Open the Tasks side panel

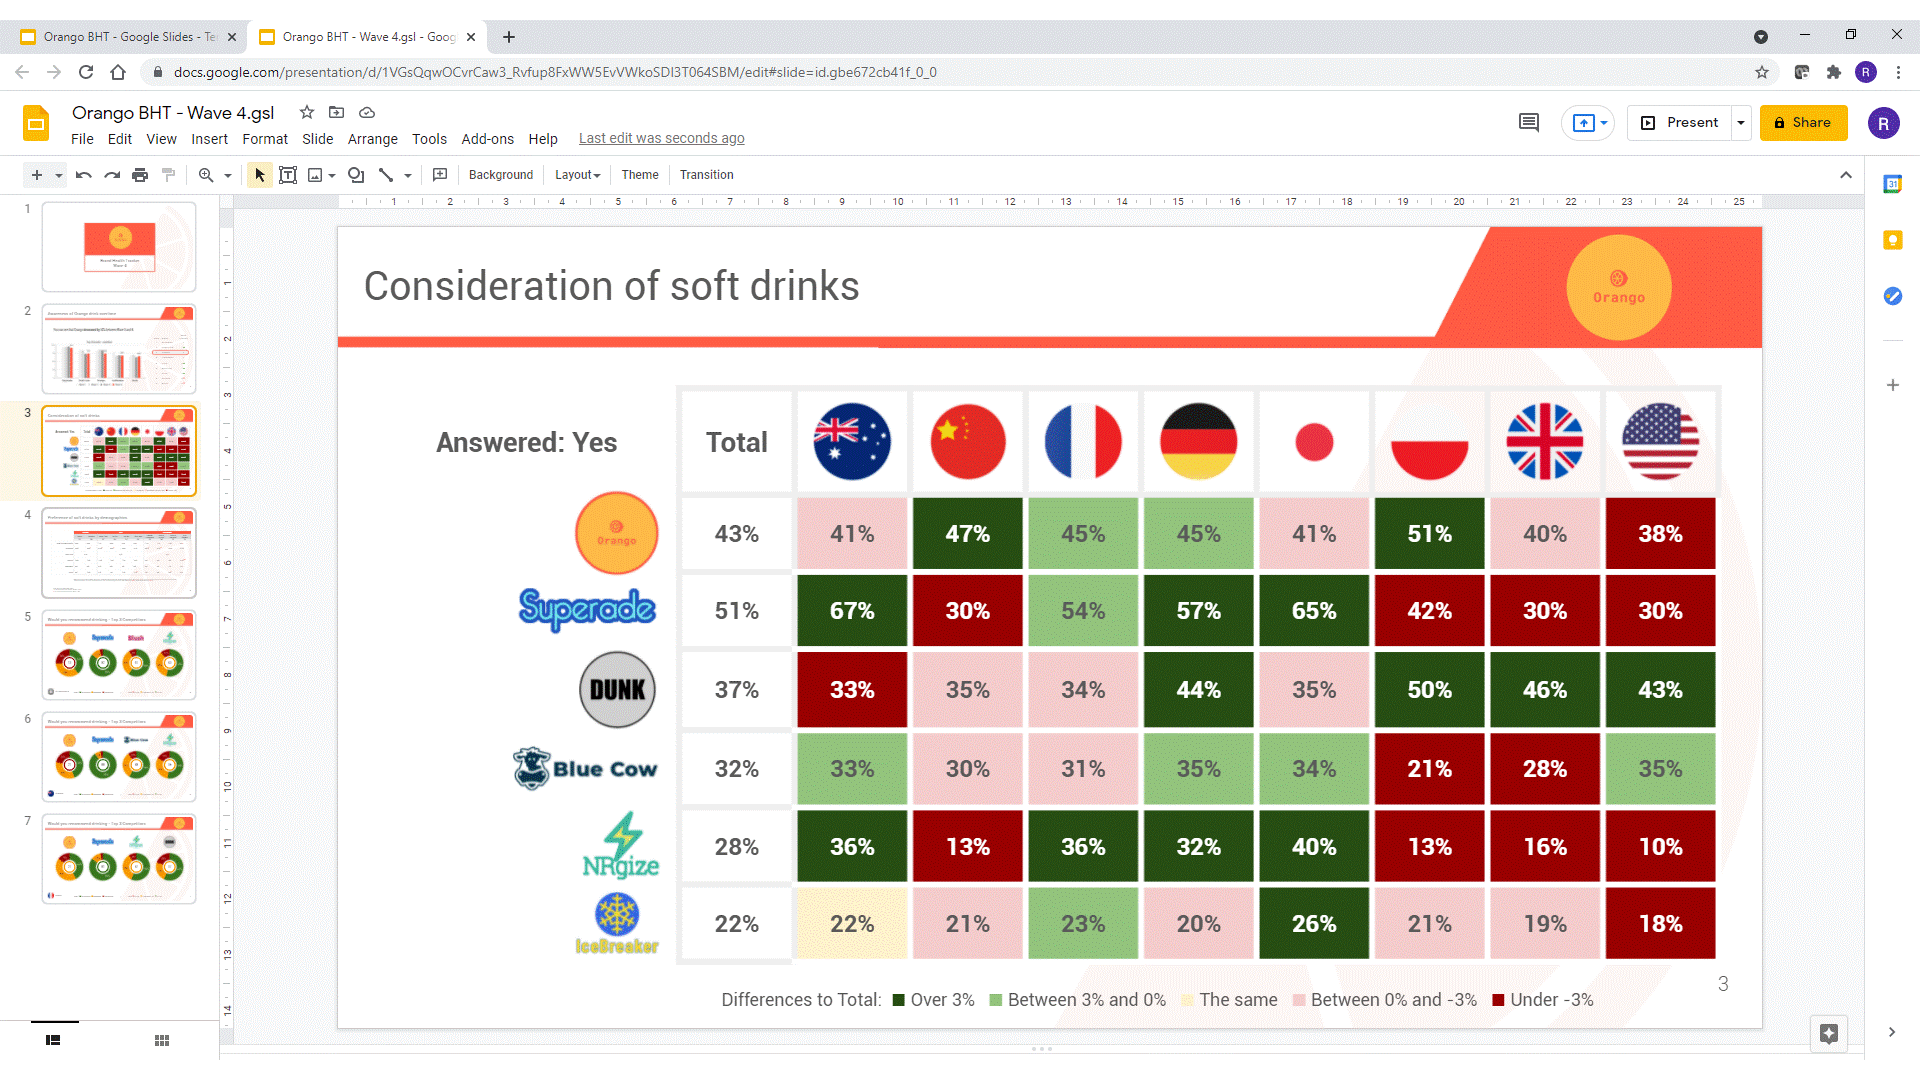point(1892,296)
